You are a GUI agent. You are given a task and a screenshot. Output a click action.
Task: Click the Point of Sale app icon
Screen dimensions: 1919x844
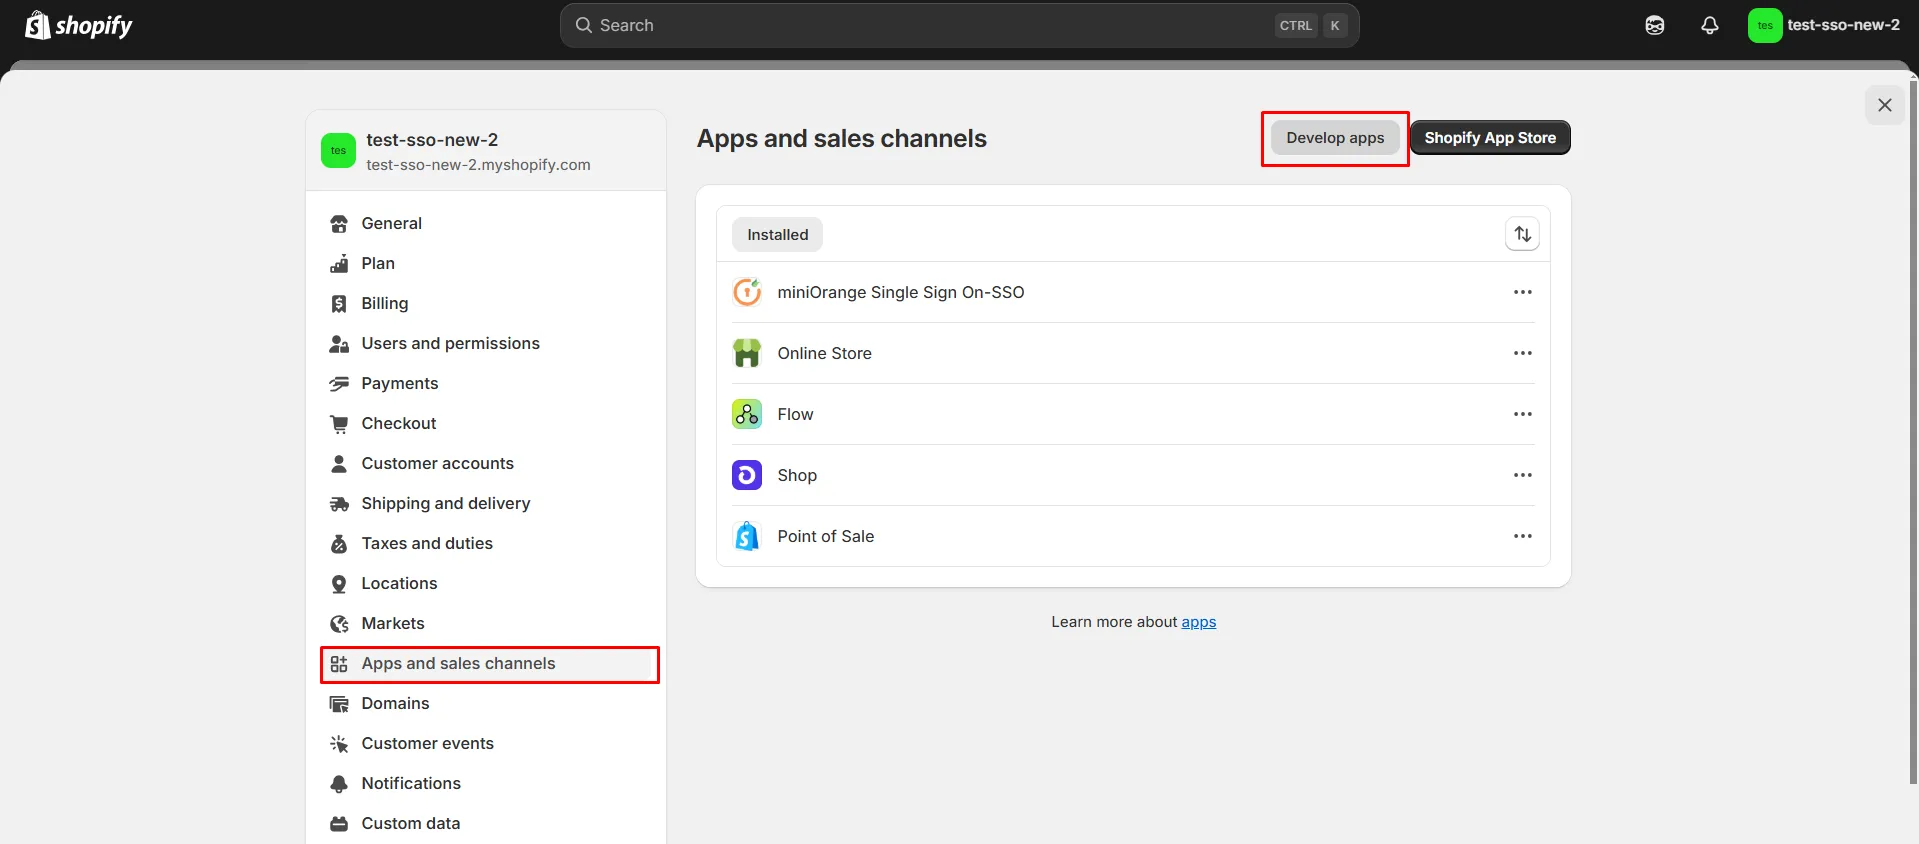click(x=747, y=536)
